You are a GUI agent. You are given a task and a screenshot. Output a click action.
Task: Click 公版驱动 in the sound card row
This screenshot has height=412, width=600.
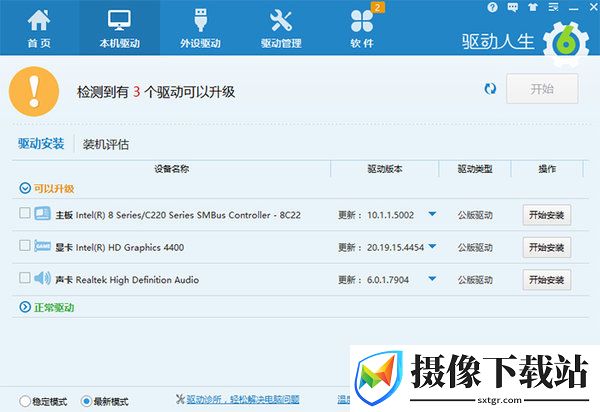(x=475, y=280)
